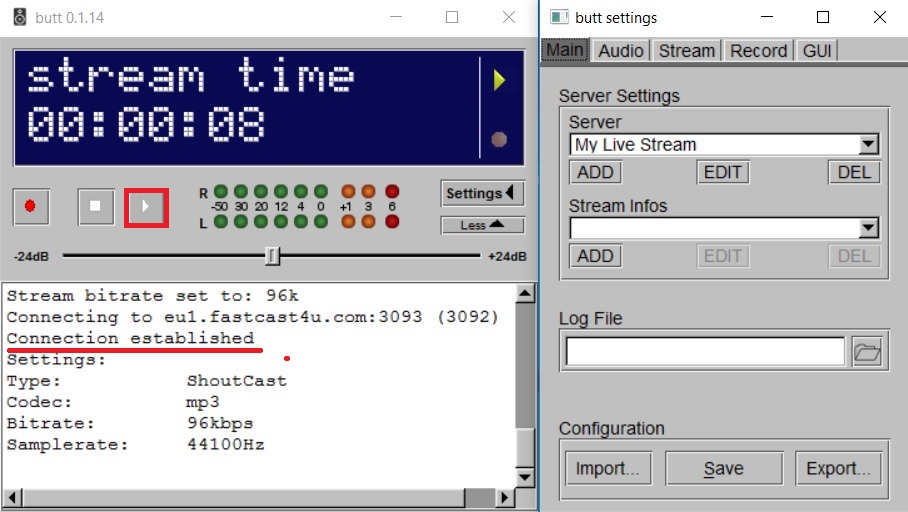Stop the stream with the square stop button
Image resolution: width=908 pixels, height=512 pixels.
(96, 207)
